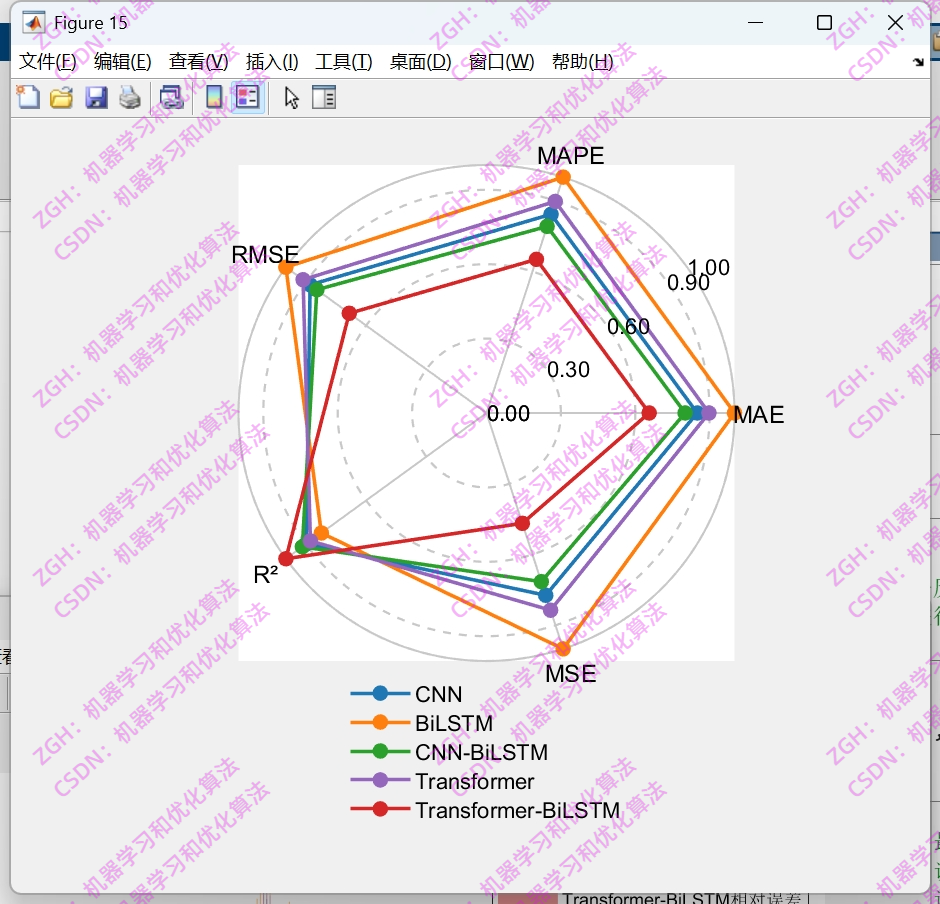
Task: Create a new figure using the New icon
Action: pyautogui.click(x=27, y=97)
